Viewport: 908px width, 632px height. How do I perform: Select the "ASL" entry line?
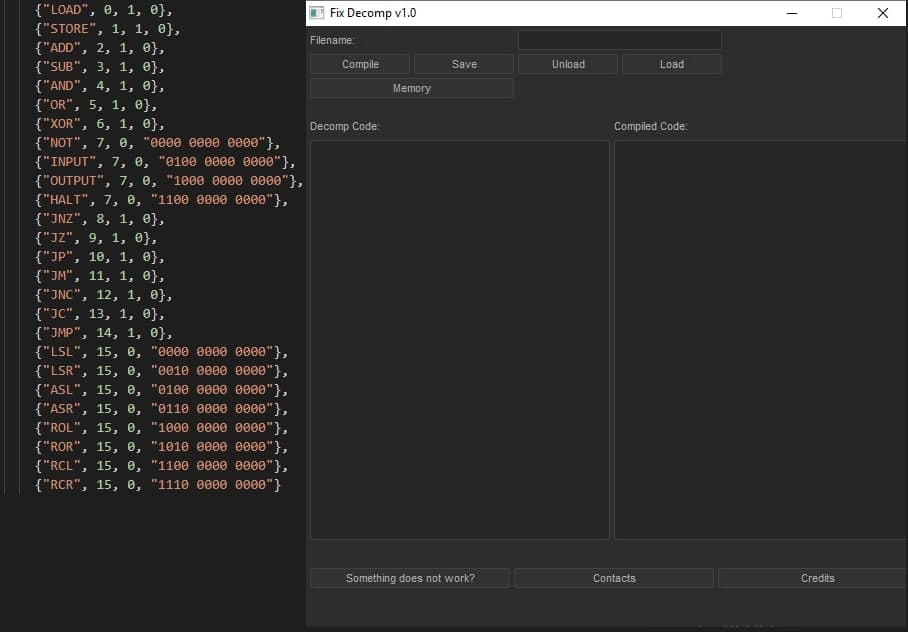click(162, 390)
